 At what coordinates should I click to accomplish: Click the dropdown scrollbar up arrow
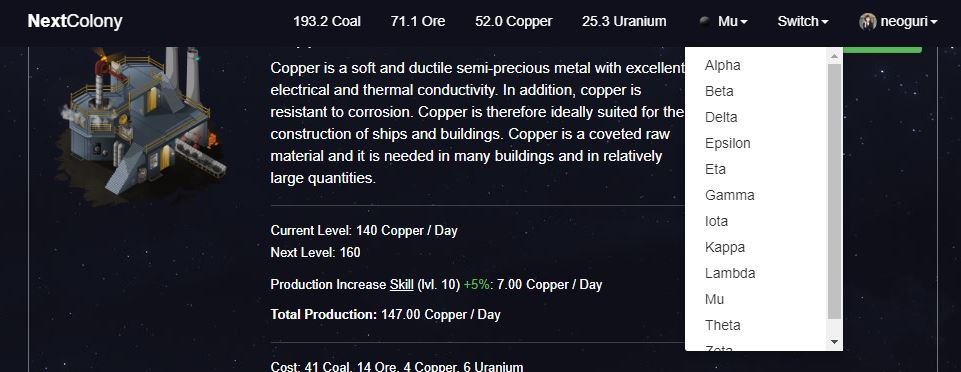834,56
